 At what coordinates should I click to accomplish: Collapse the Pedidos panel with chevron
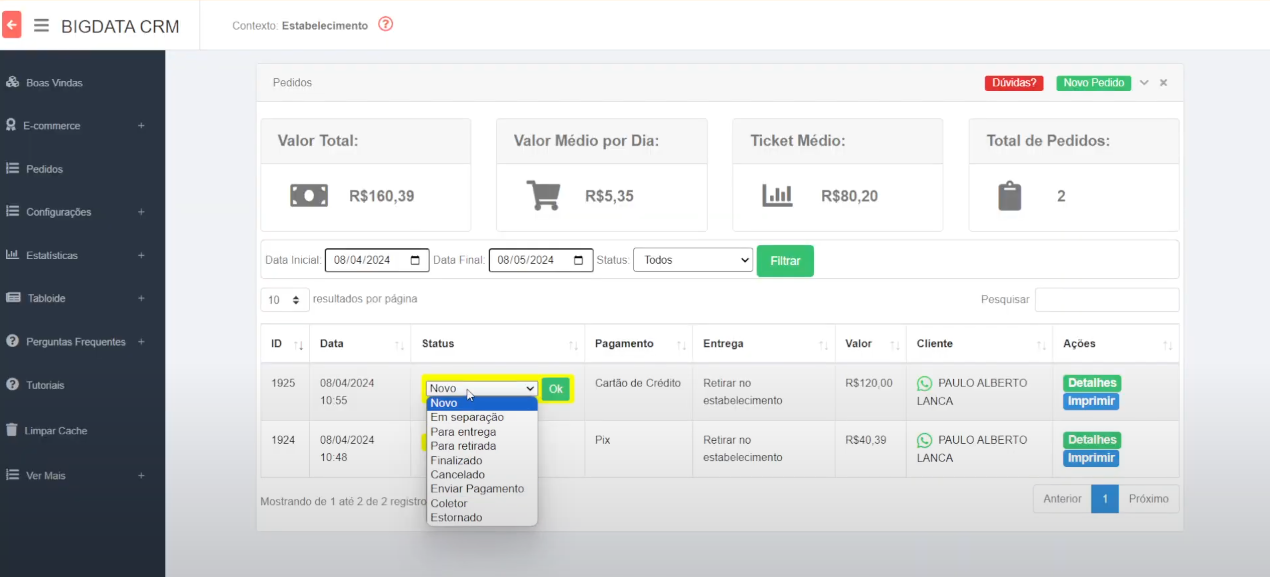(1144, 83)
